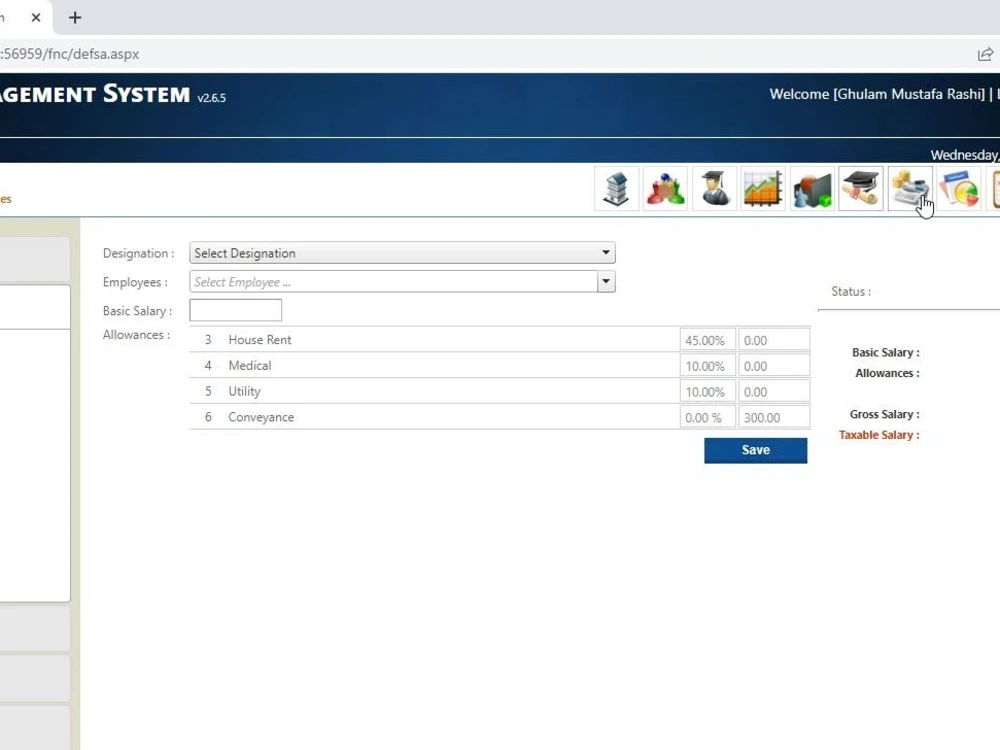Click the Save button
The image size is (1000, 750).
click(x=755, y=450)
